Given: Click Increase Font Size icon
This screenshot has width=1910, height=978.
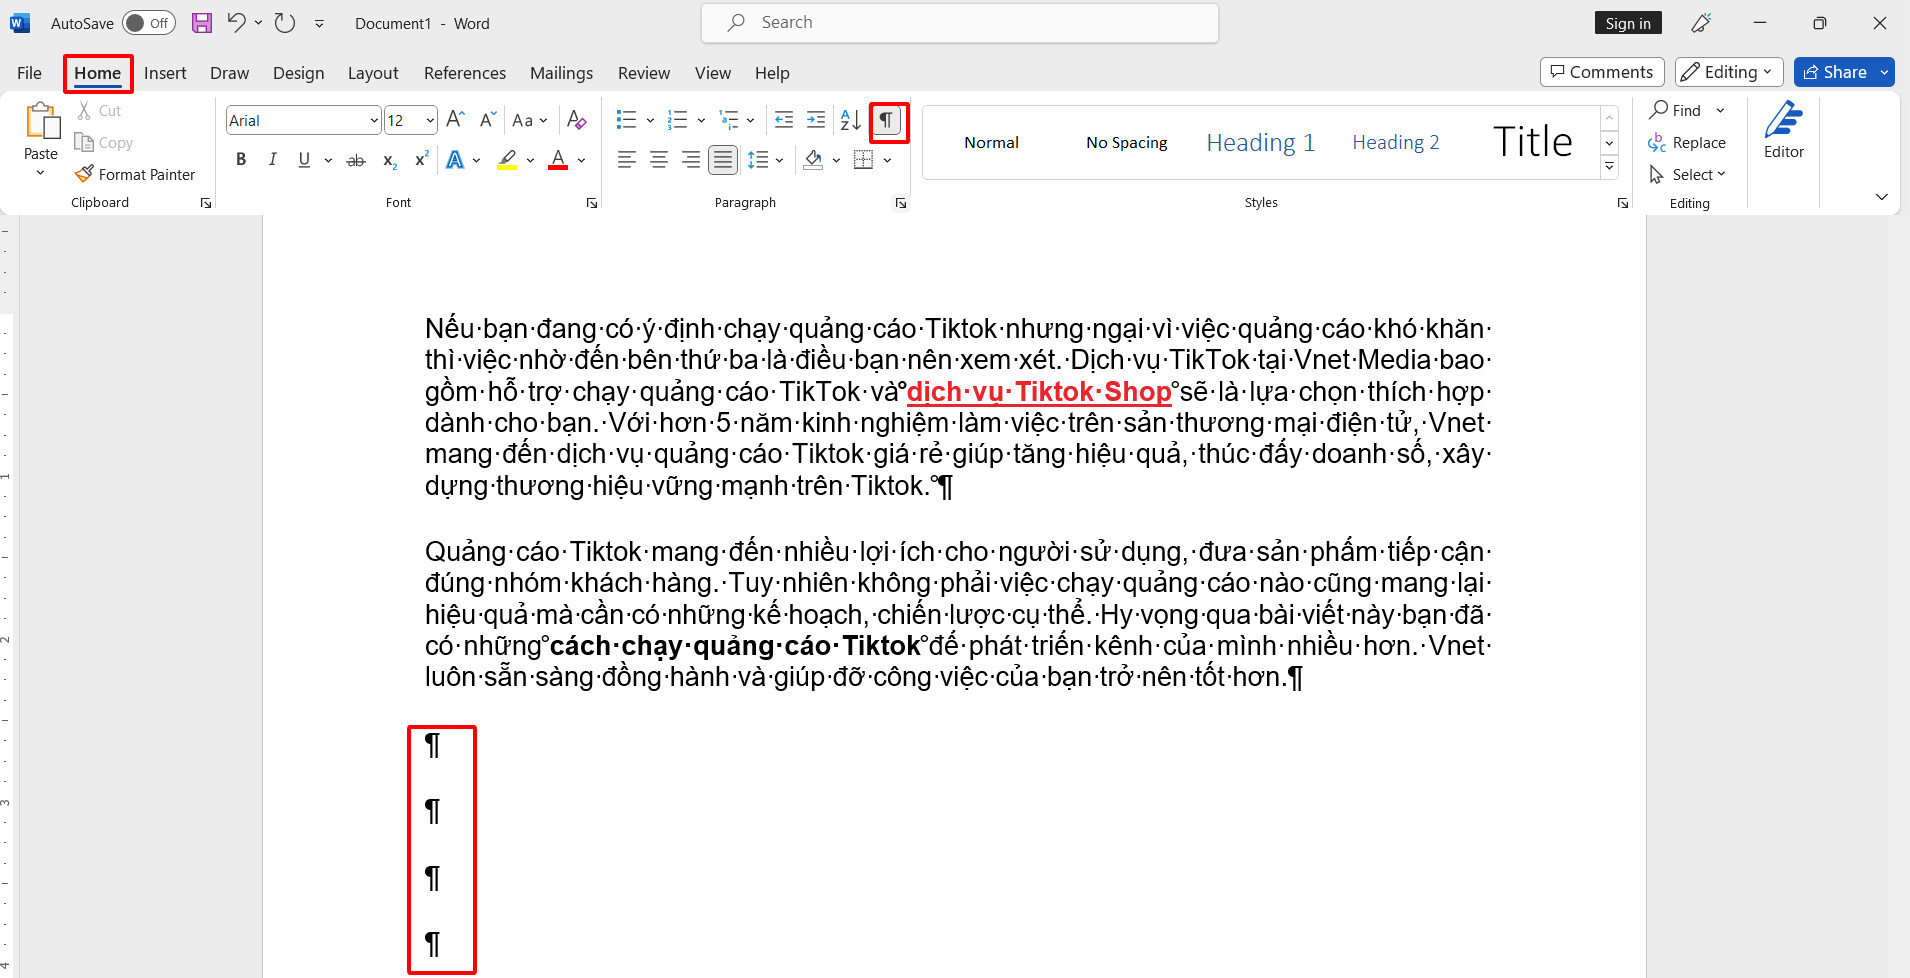Looking at the screenshot, I should coord(455,120).
